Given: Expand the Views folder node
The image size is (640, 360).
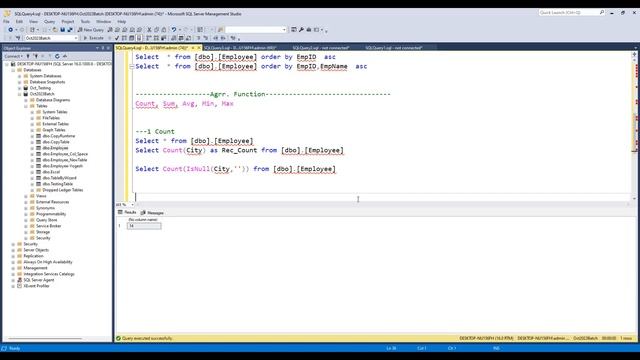Looking at the screenshot, I should [x=26, y=196].
